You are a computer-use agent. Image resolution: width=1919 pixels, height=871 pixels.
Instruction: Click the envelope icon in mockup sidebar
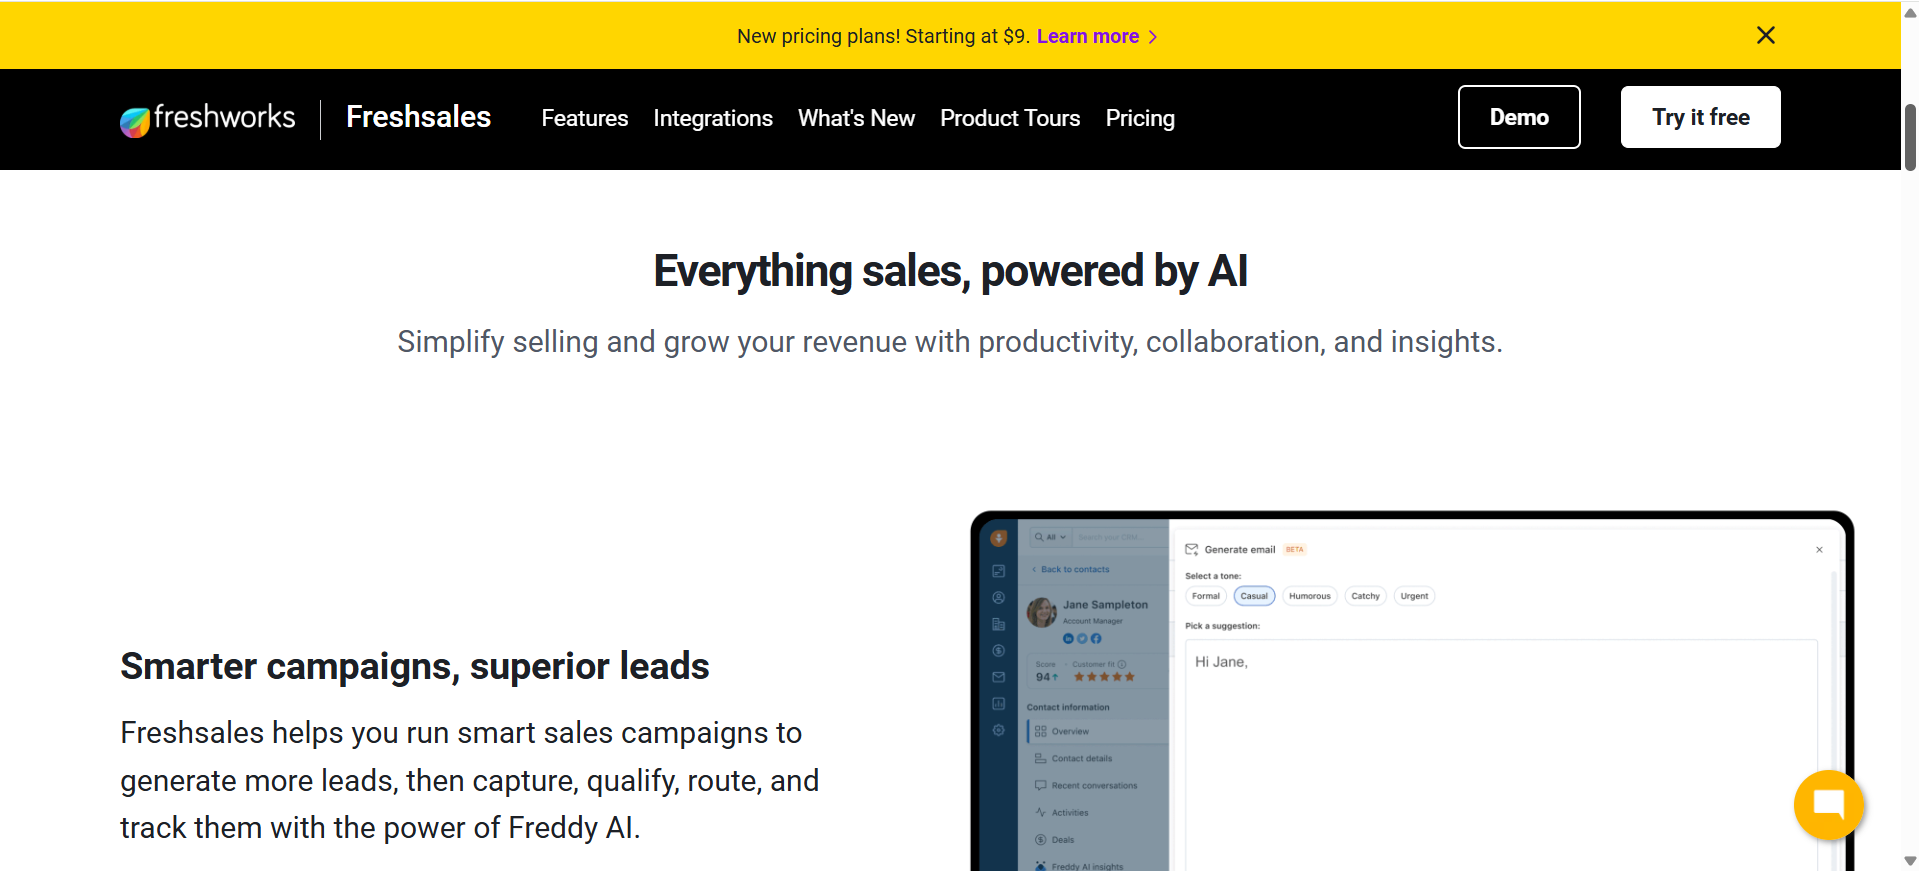click(x=998, y=677)
